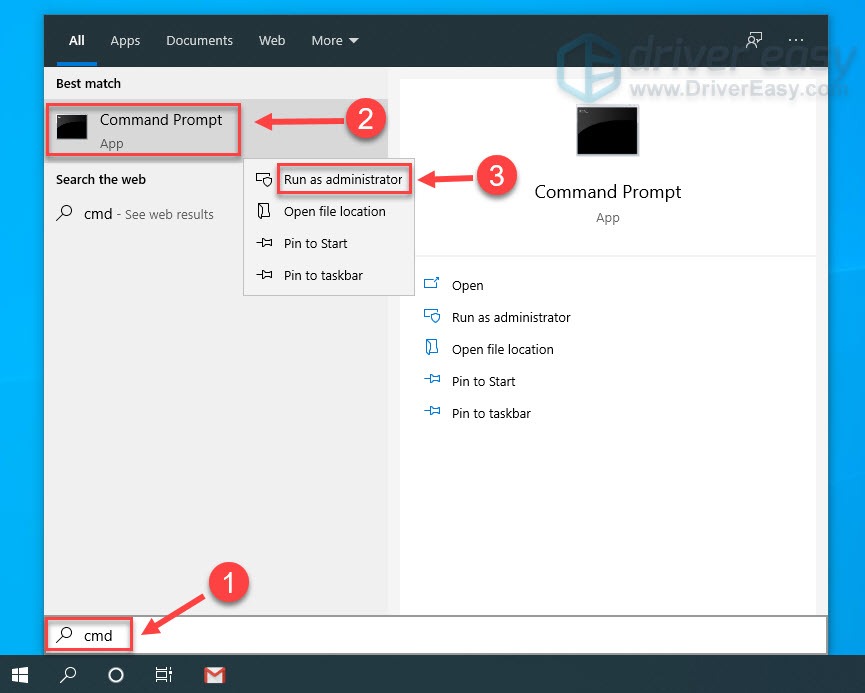Switch to the All search tab

76,40
